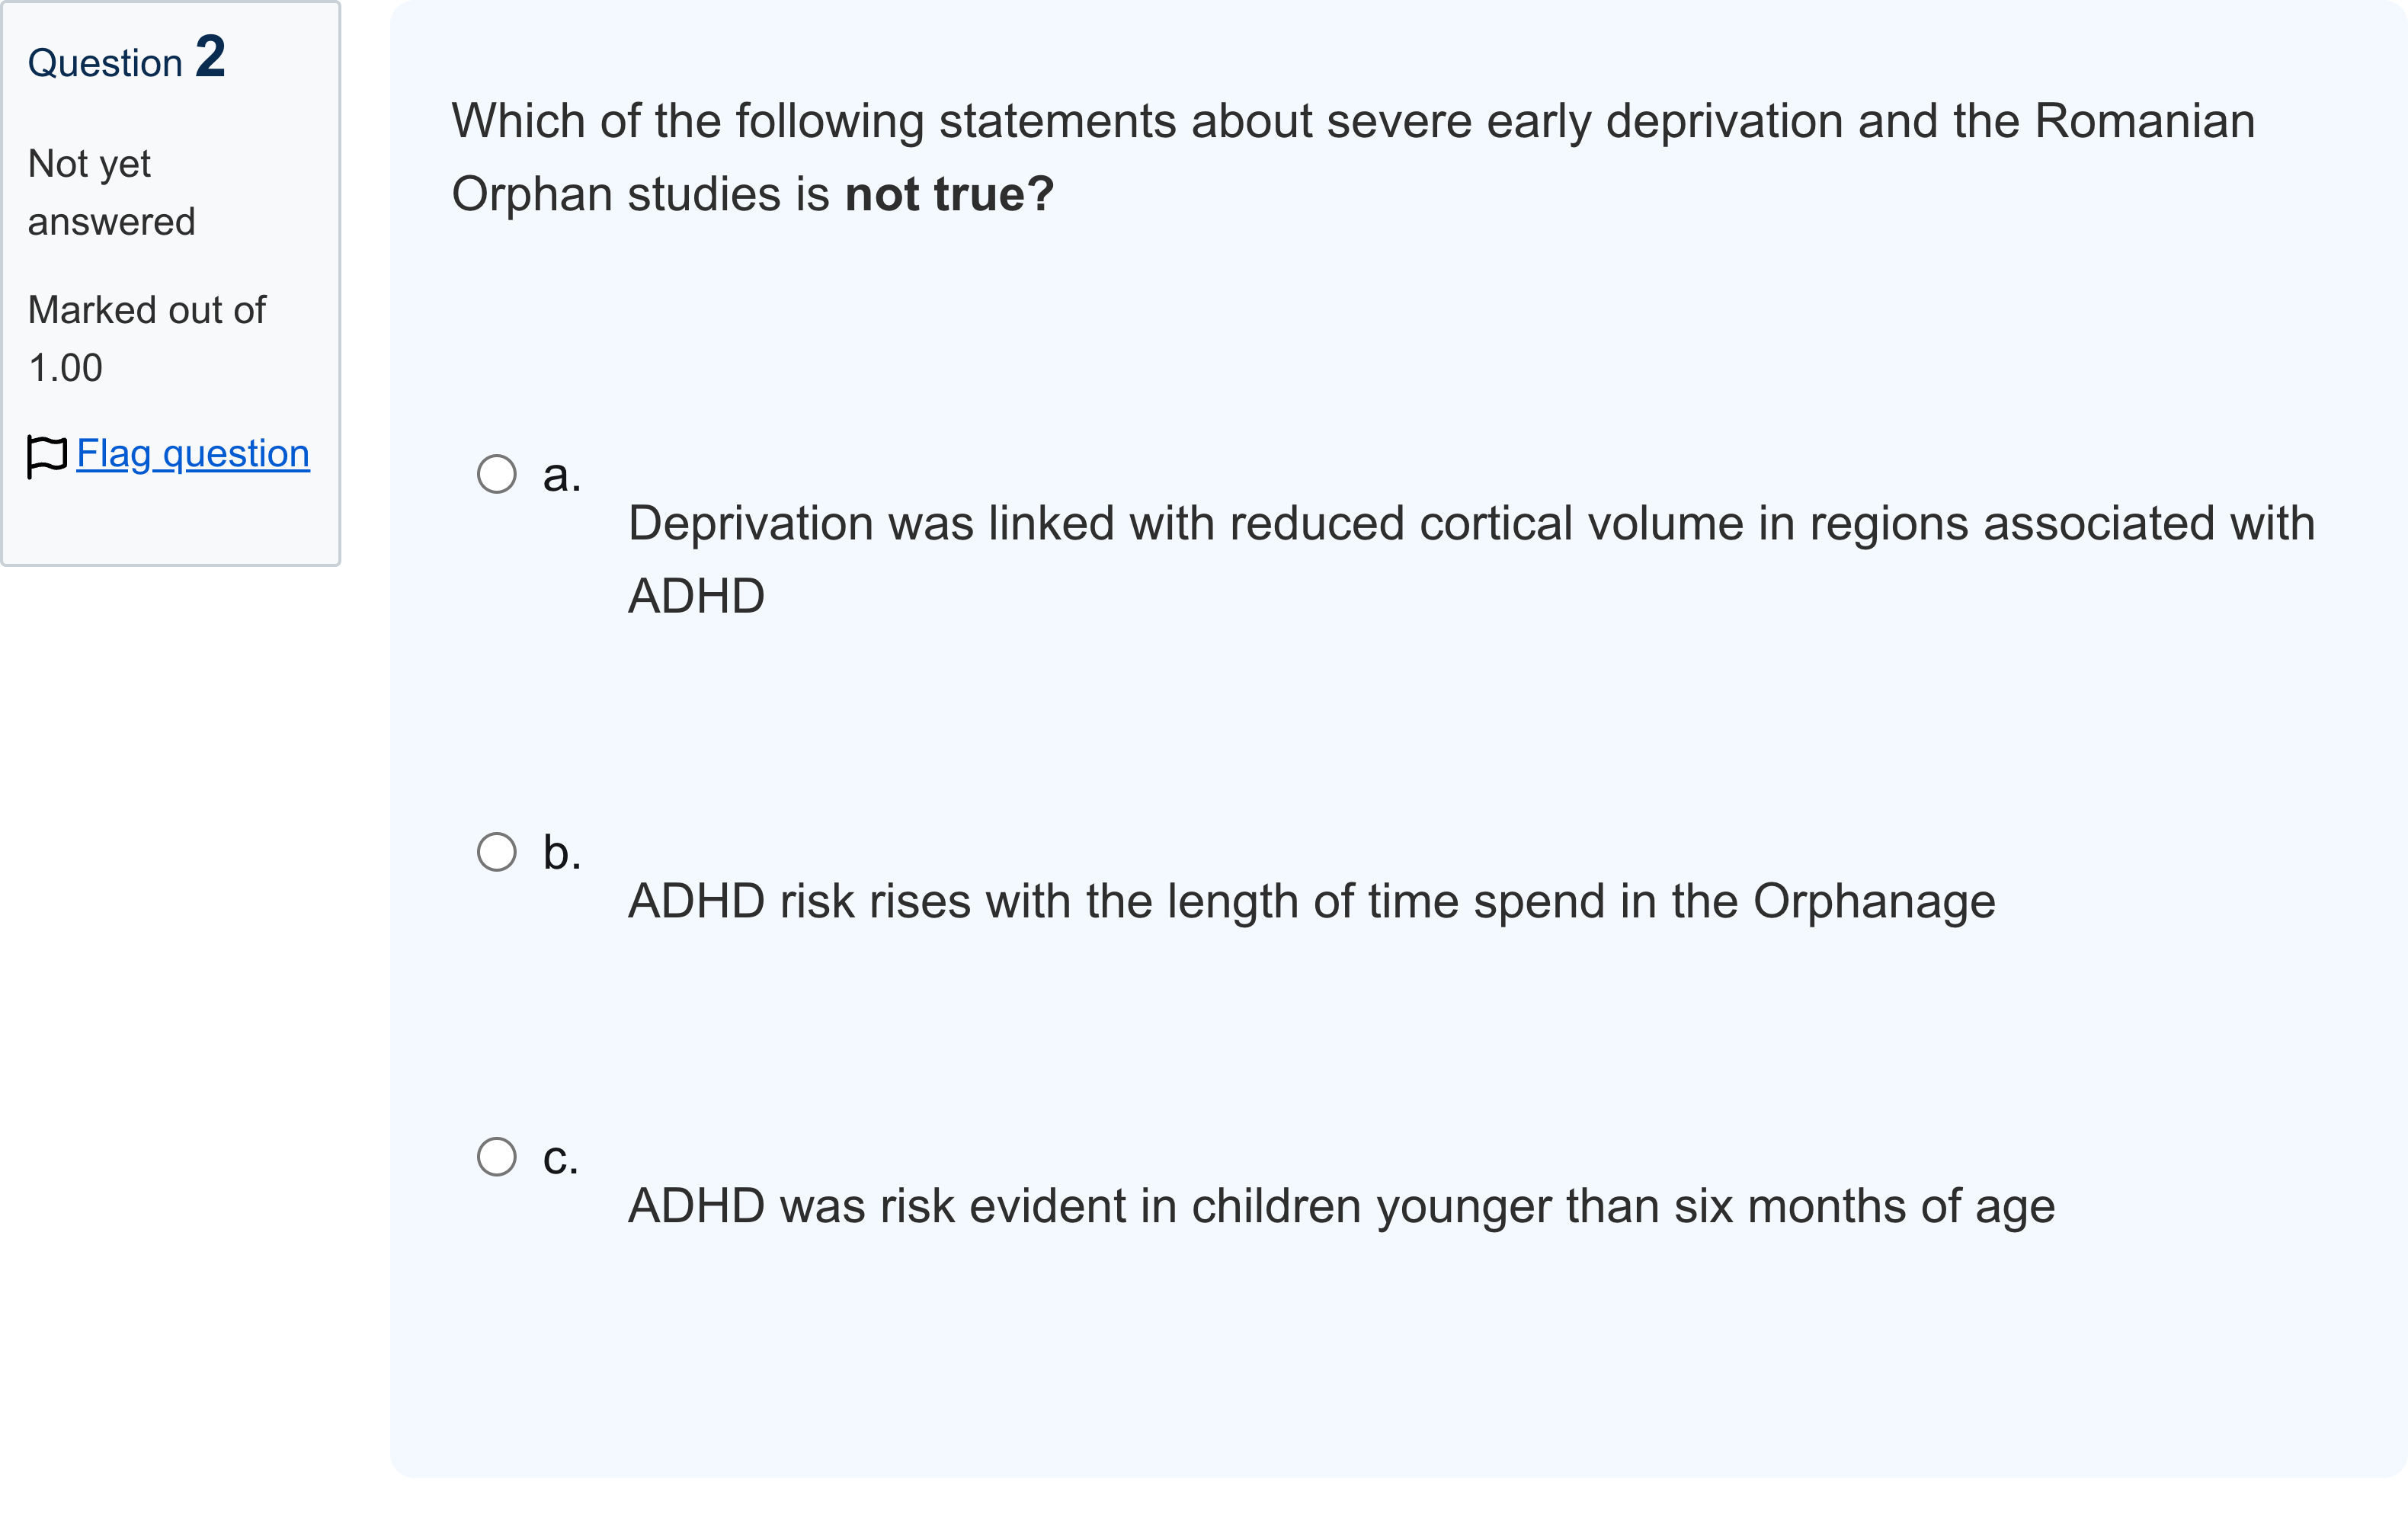Open the Flag question link

pyautogui.click(x=193, y=454)
